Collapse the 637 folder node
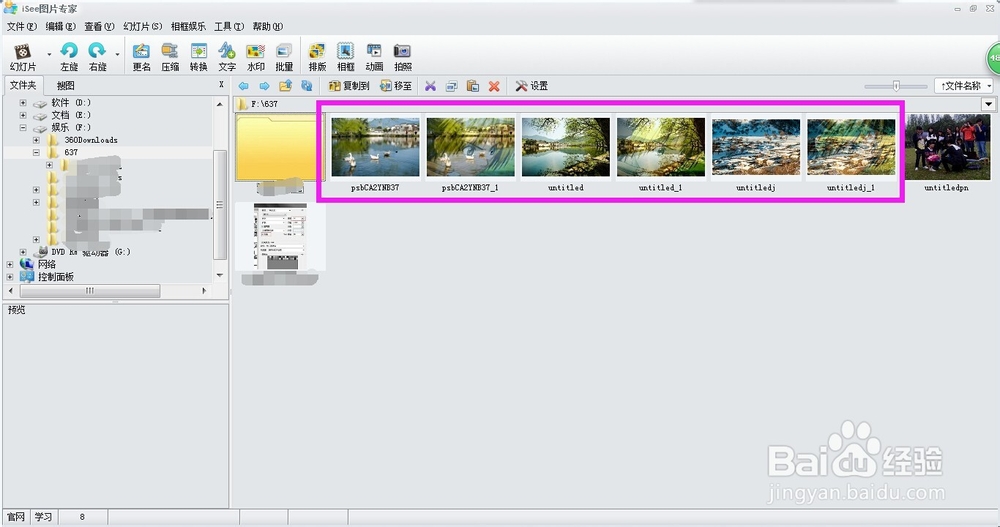Viewport: 1000px width, 527px height. (x=36, y=152)
